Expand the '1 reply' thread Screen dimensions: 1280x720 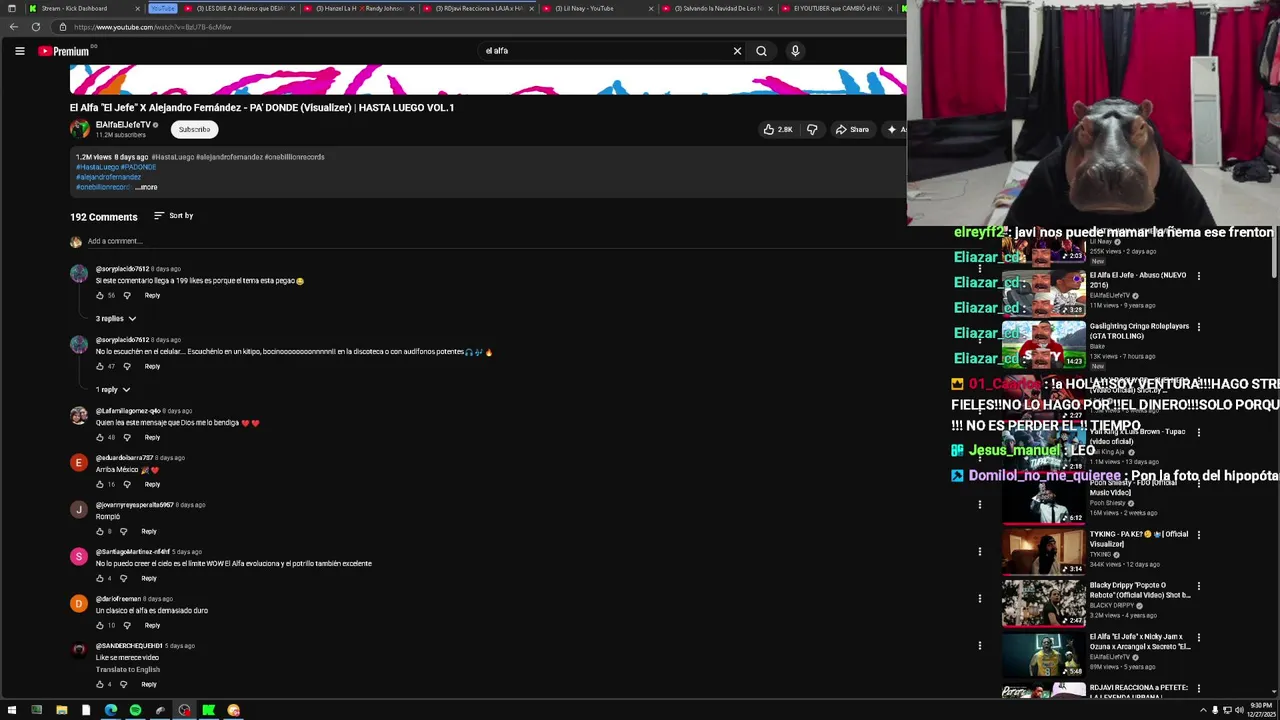tap(113, 390)
